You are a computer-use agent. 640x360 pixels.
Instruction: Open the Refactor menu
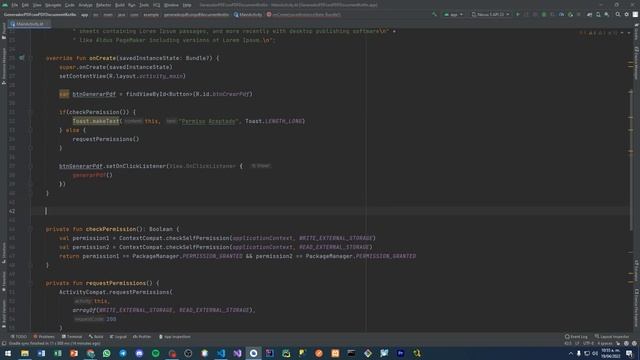pos(104,5)
